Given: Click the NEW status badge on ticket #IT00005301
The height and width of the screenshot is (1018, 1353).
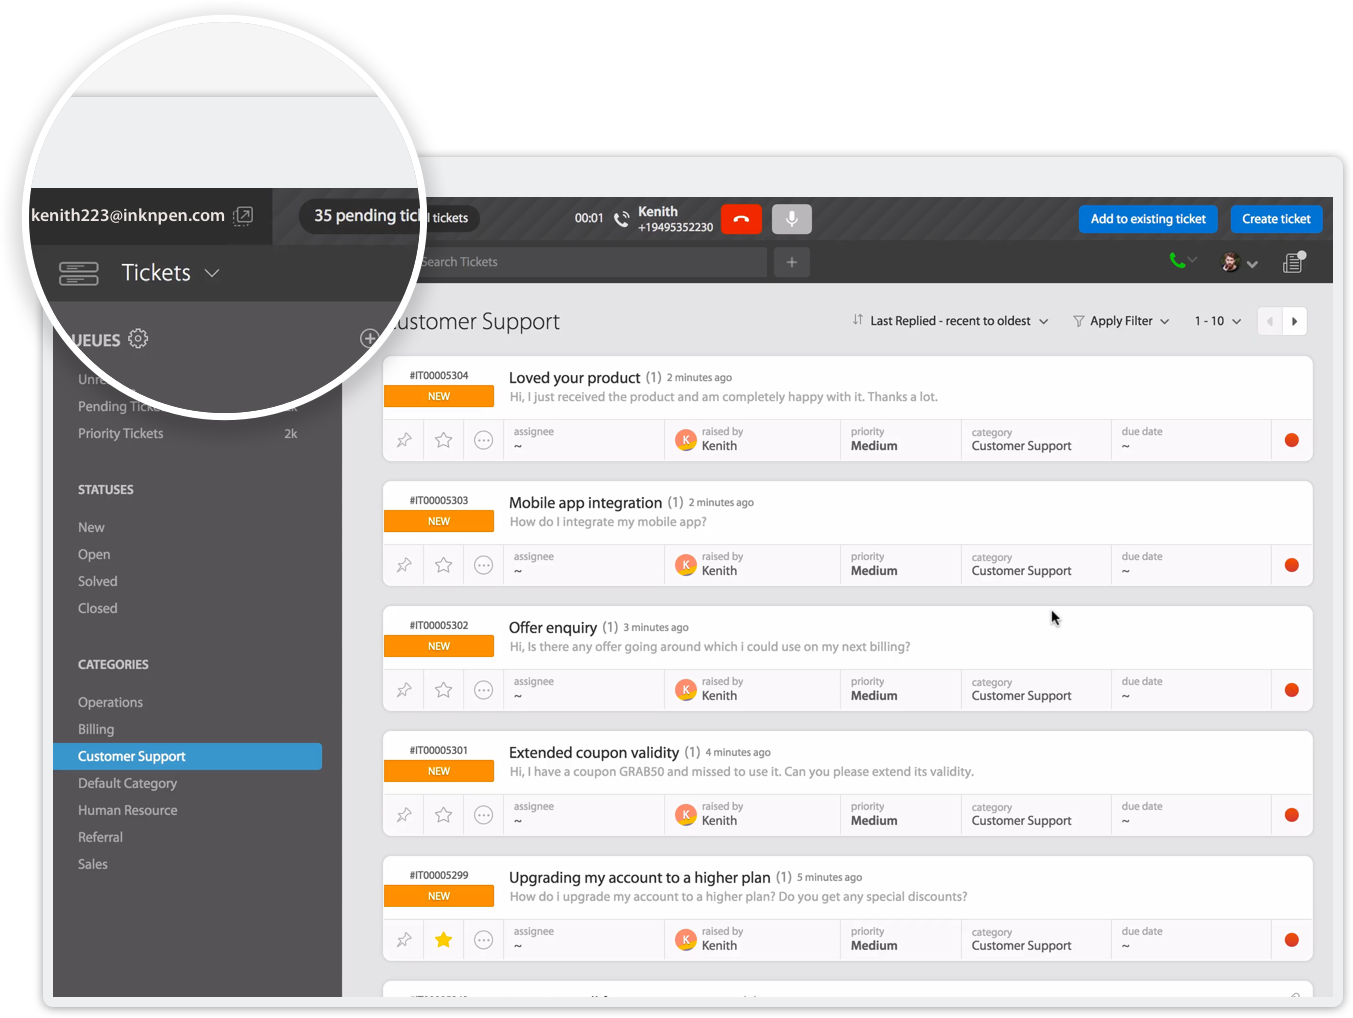Looking at the screenshot, I should [x=439, y=771].
